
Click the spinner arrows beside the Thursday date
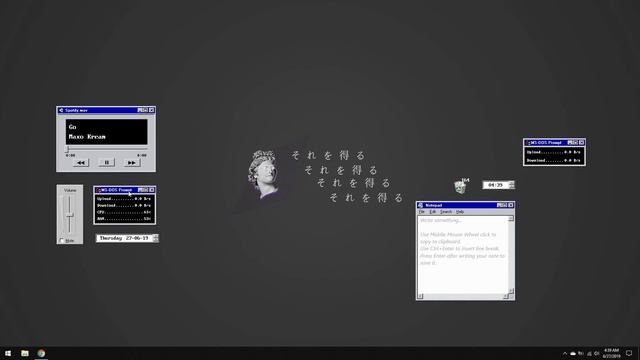pyautogui.click(x=156, y=238)
